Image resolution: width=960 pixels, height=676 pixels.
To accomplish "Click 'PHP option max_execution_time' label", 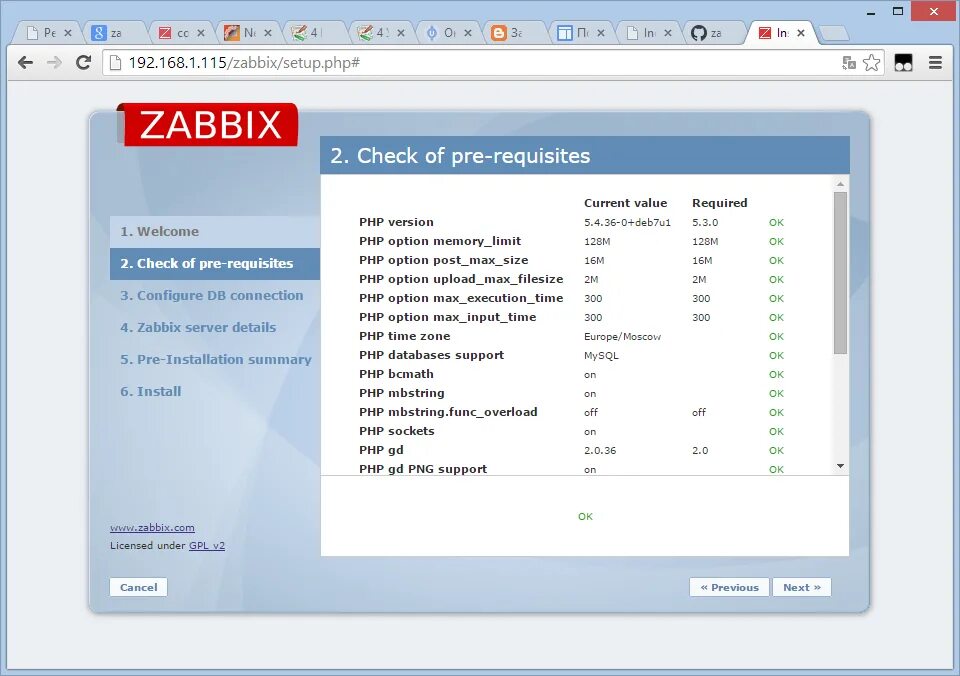I will pyautogui.click(x=461, y=298).
